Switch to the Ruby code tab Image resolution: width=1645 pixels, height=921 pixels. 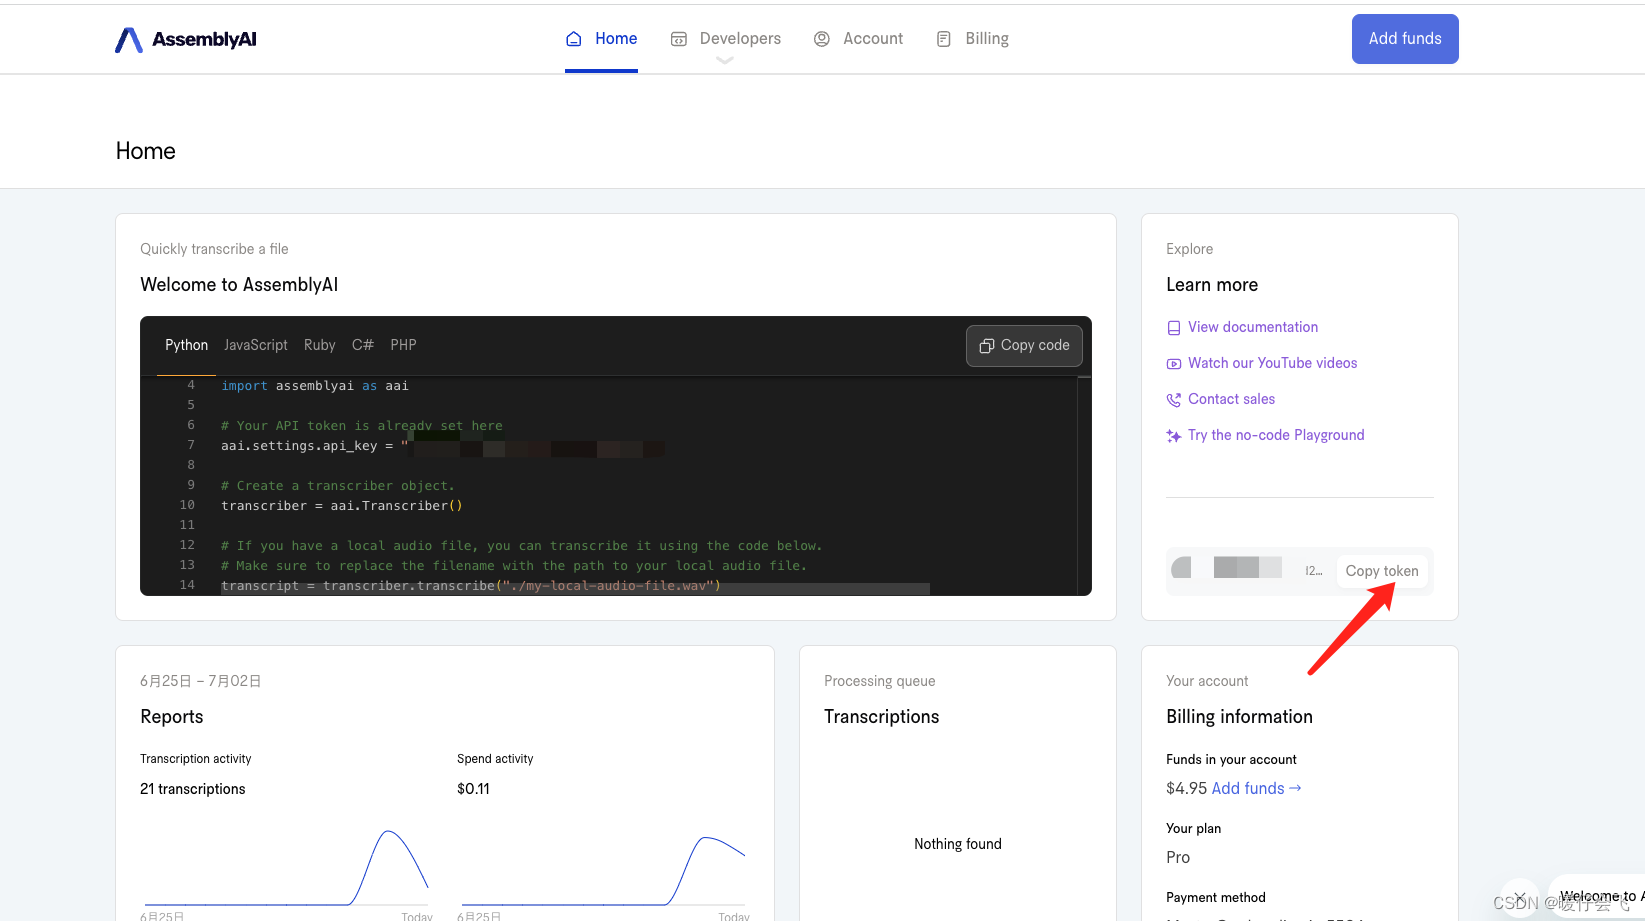tap(320, 345)
